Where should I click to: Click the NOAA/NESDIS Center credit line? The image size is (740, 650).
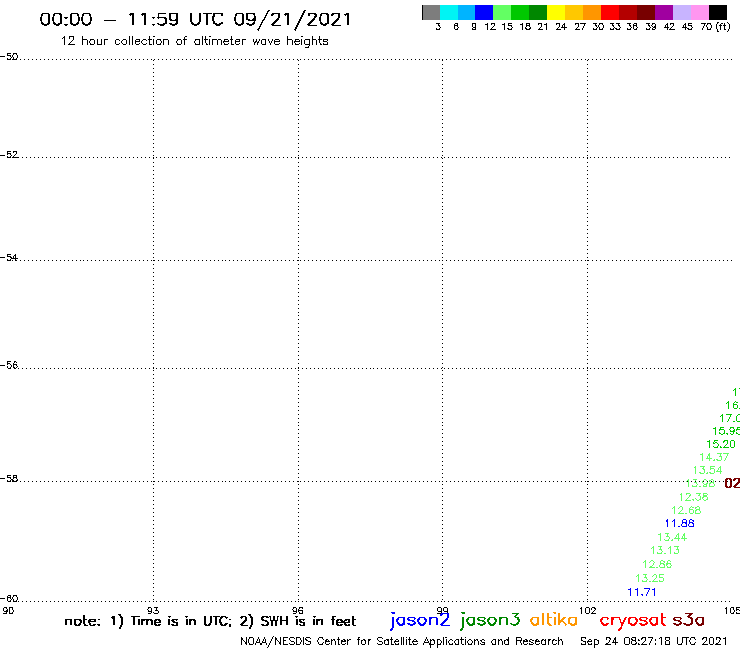click(x=402, y=642)
